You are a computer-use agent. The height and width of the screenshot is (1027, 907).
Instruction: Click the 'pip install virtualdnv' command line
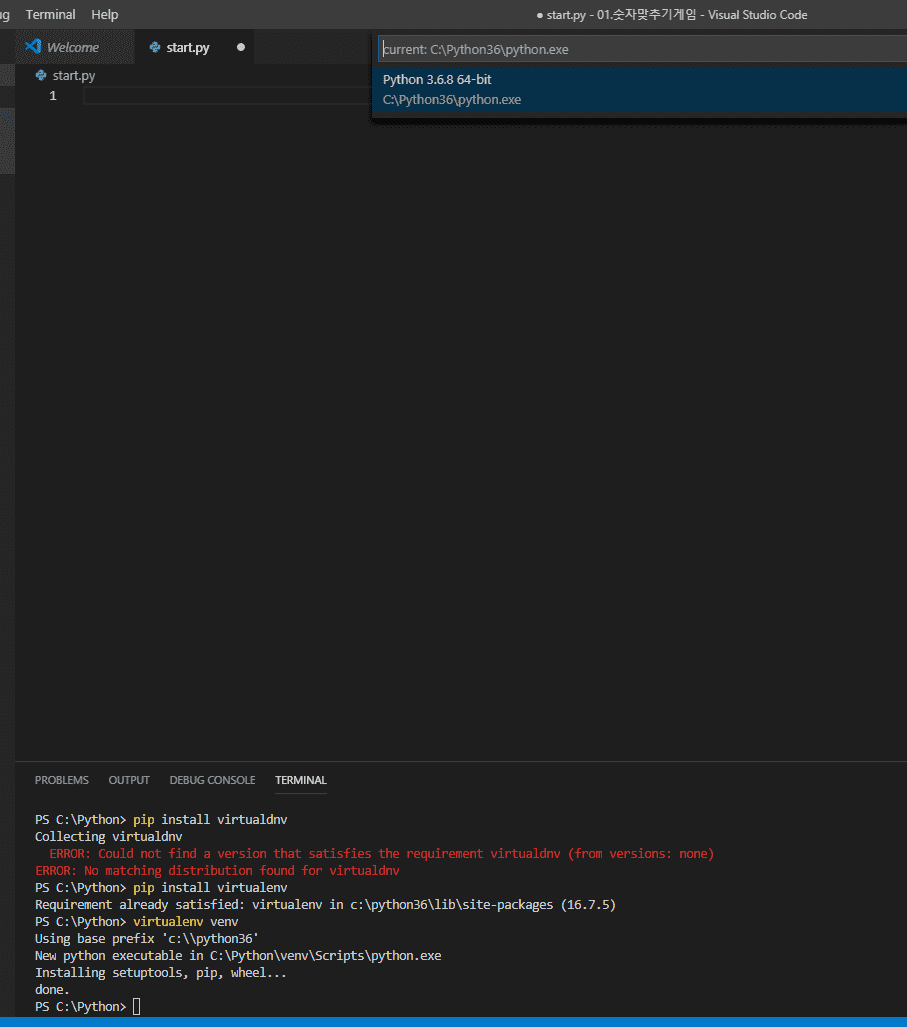161,819
